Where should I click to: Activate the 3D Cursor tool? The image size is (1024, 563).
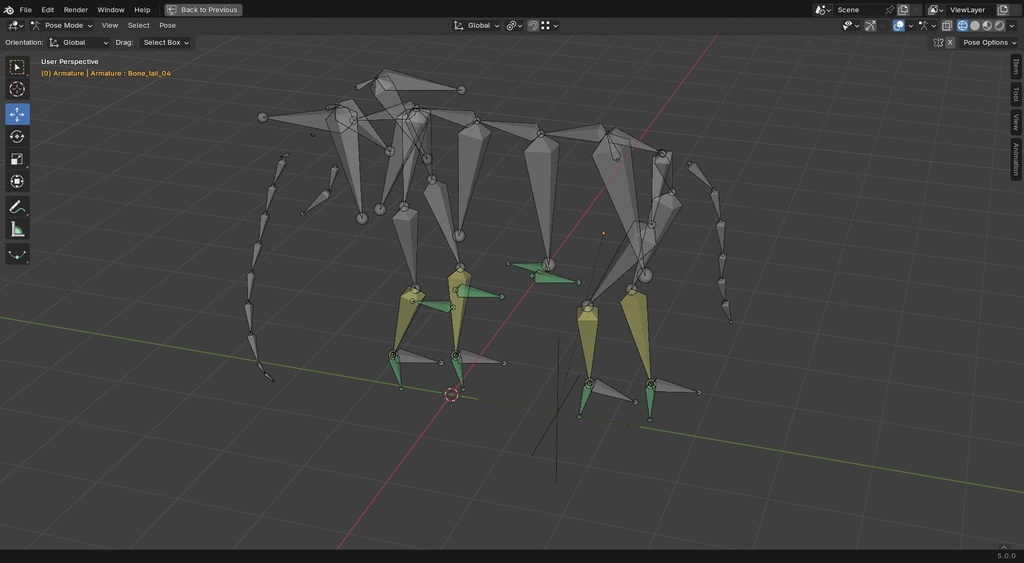[17, 89]
